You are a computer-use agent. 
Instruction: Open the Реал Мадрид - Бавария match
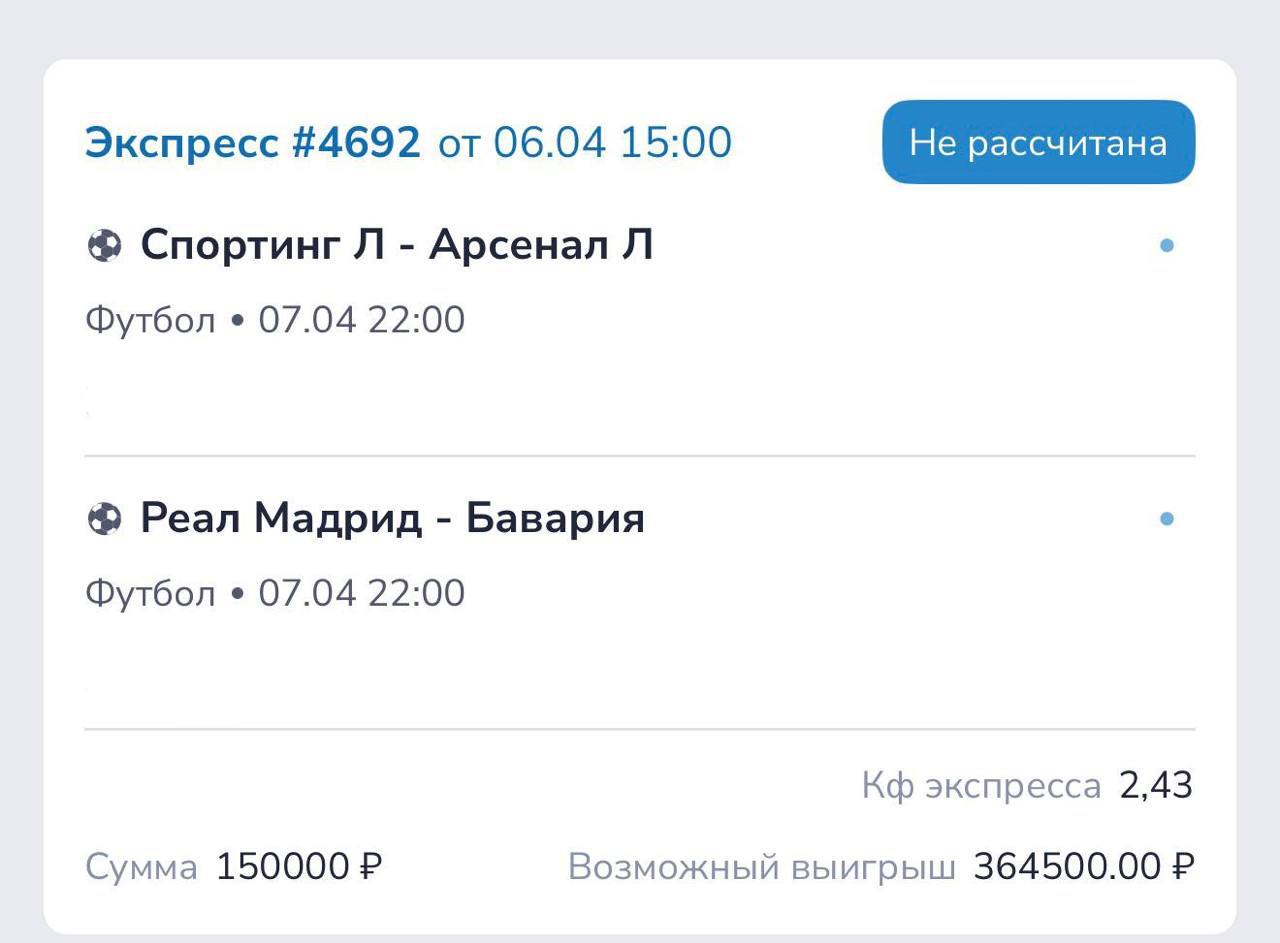pos(392,518)
